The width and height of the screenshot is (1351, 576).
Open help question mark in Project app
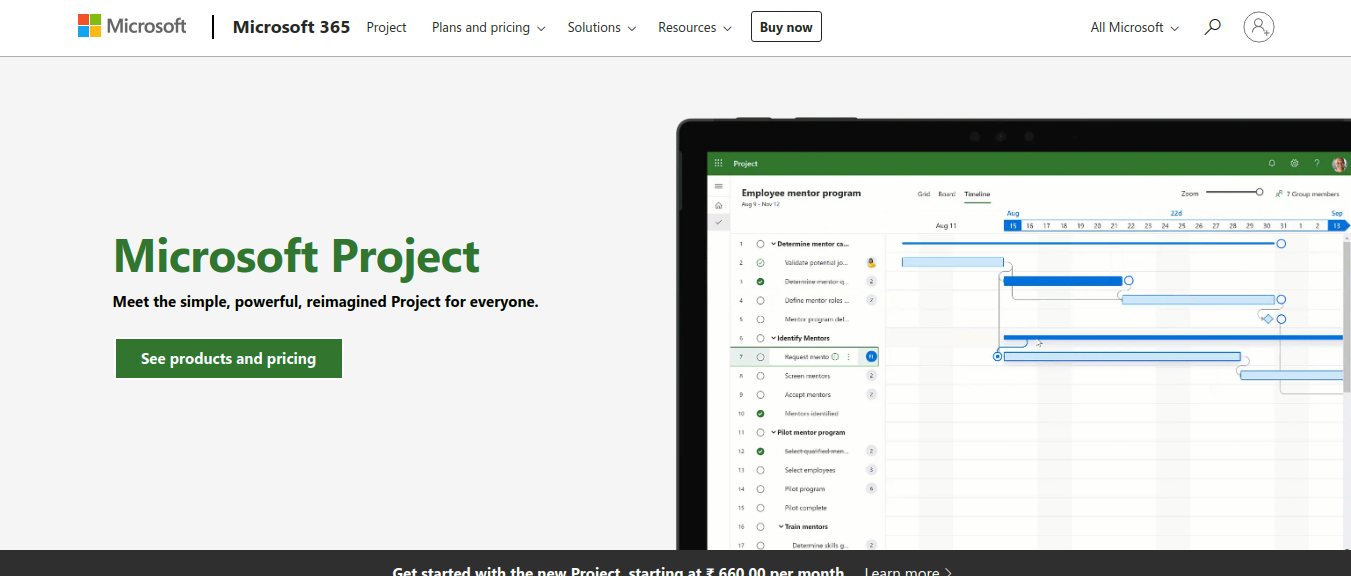[1317, 163]
